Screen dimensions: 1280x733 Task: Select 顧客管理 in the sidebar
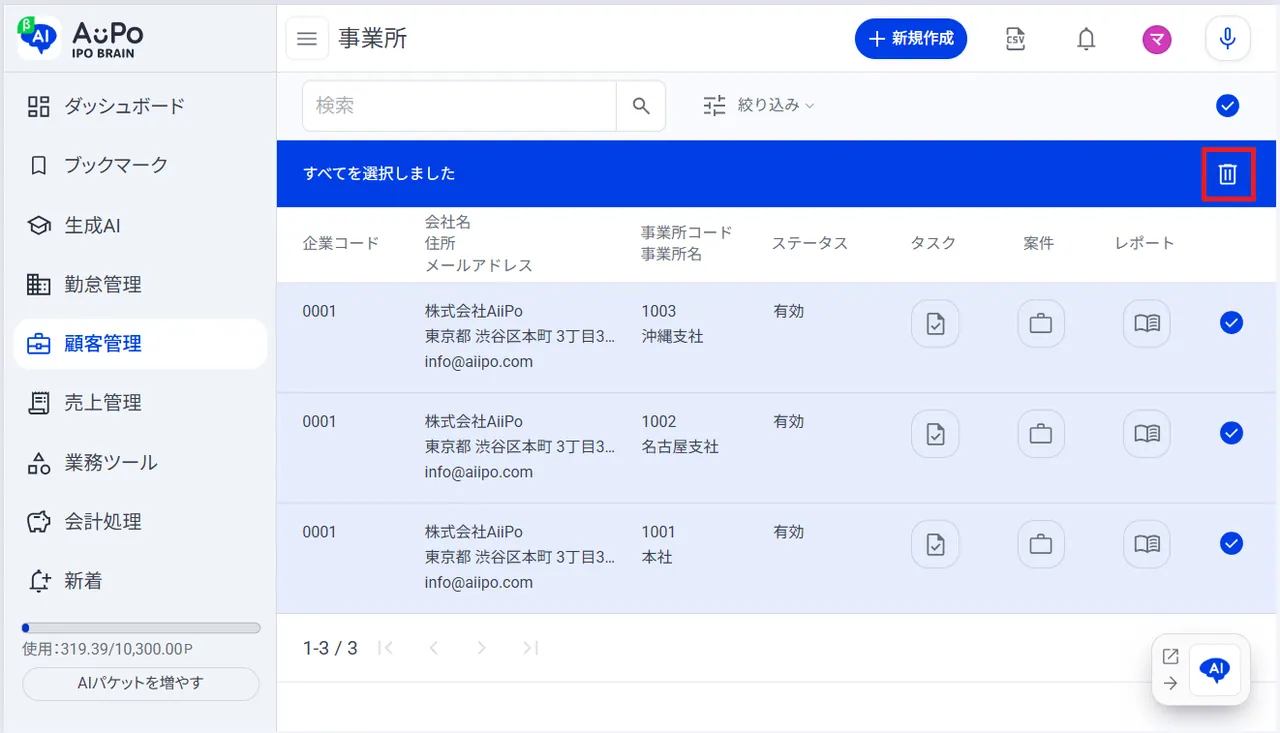tap(141, 344)
